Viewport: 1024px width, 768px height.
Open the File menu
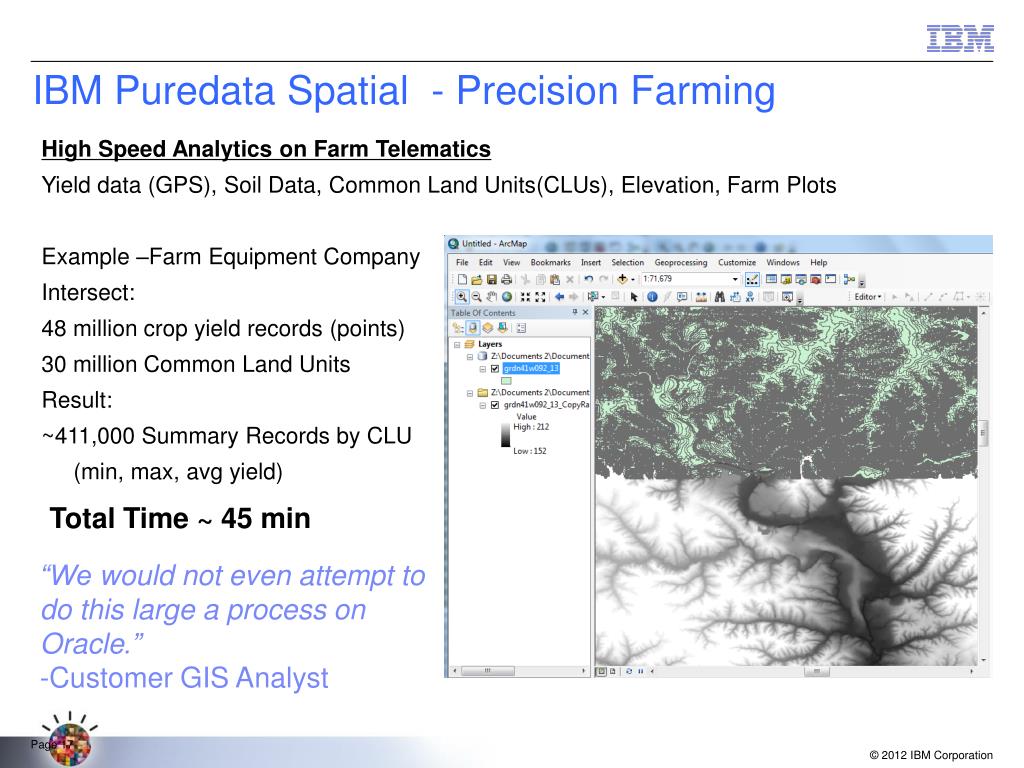point(462,263)
